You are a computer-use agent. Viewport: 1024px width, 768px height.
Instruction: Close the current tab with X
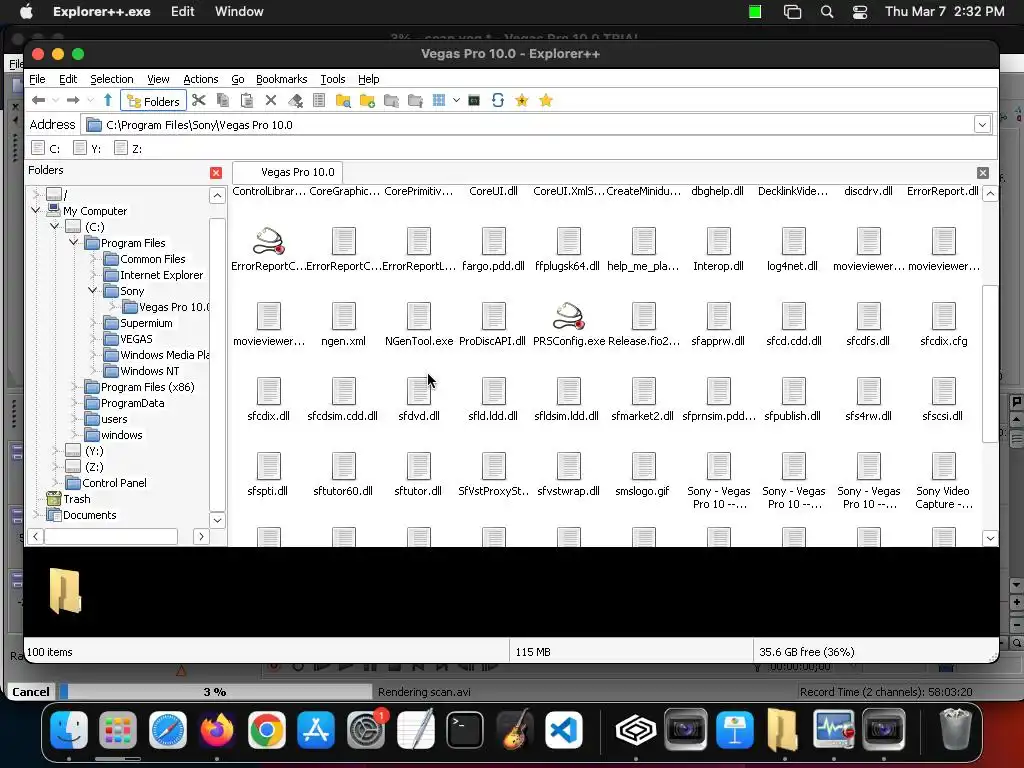point(983,172)
